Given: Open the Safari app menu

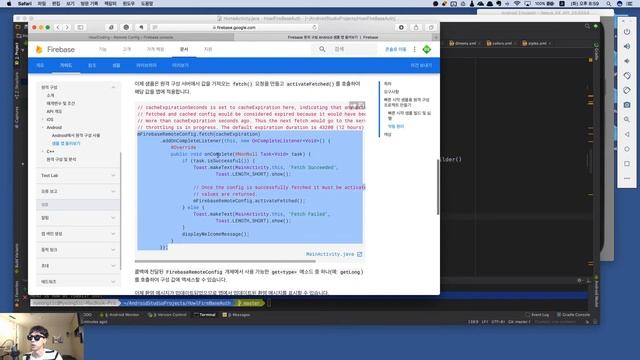Looking at the screenshot, I should click(x=25, y=4).
